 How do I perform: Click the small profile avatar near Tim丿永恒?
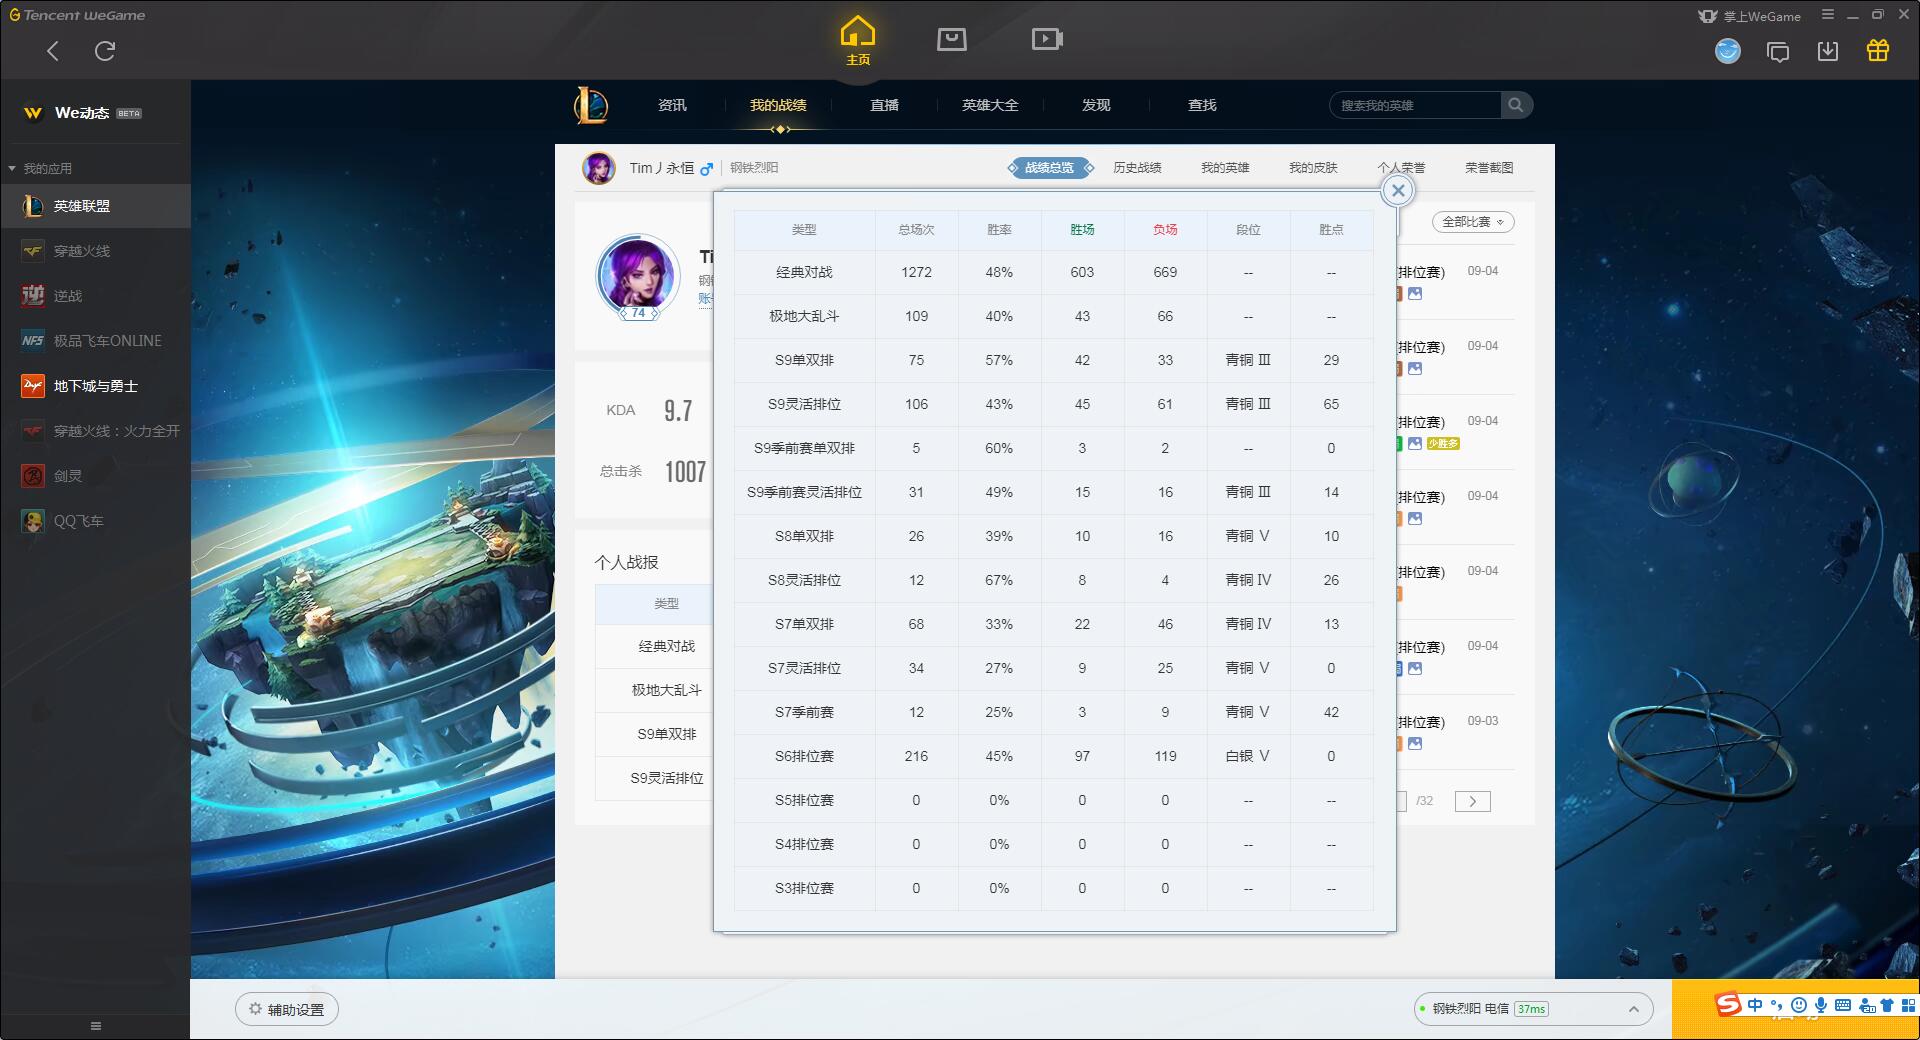[599, 168]
